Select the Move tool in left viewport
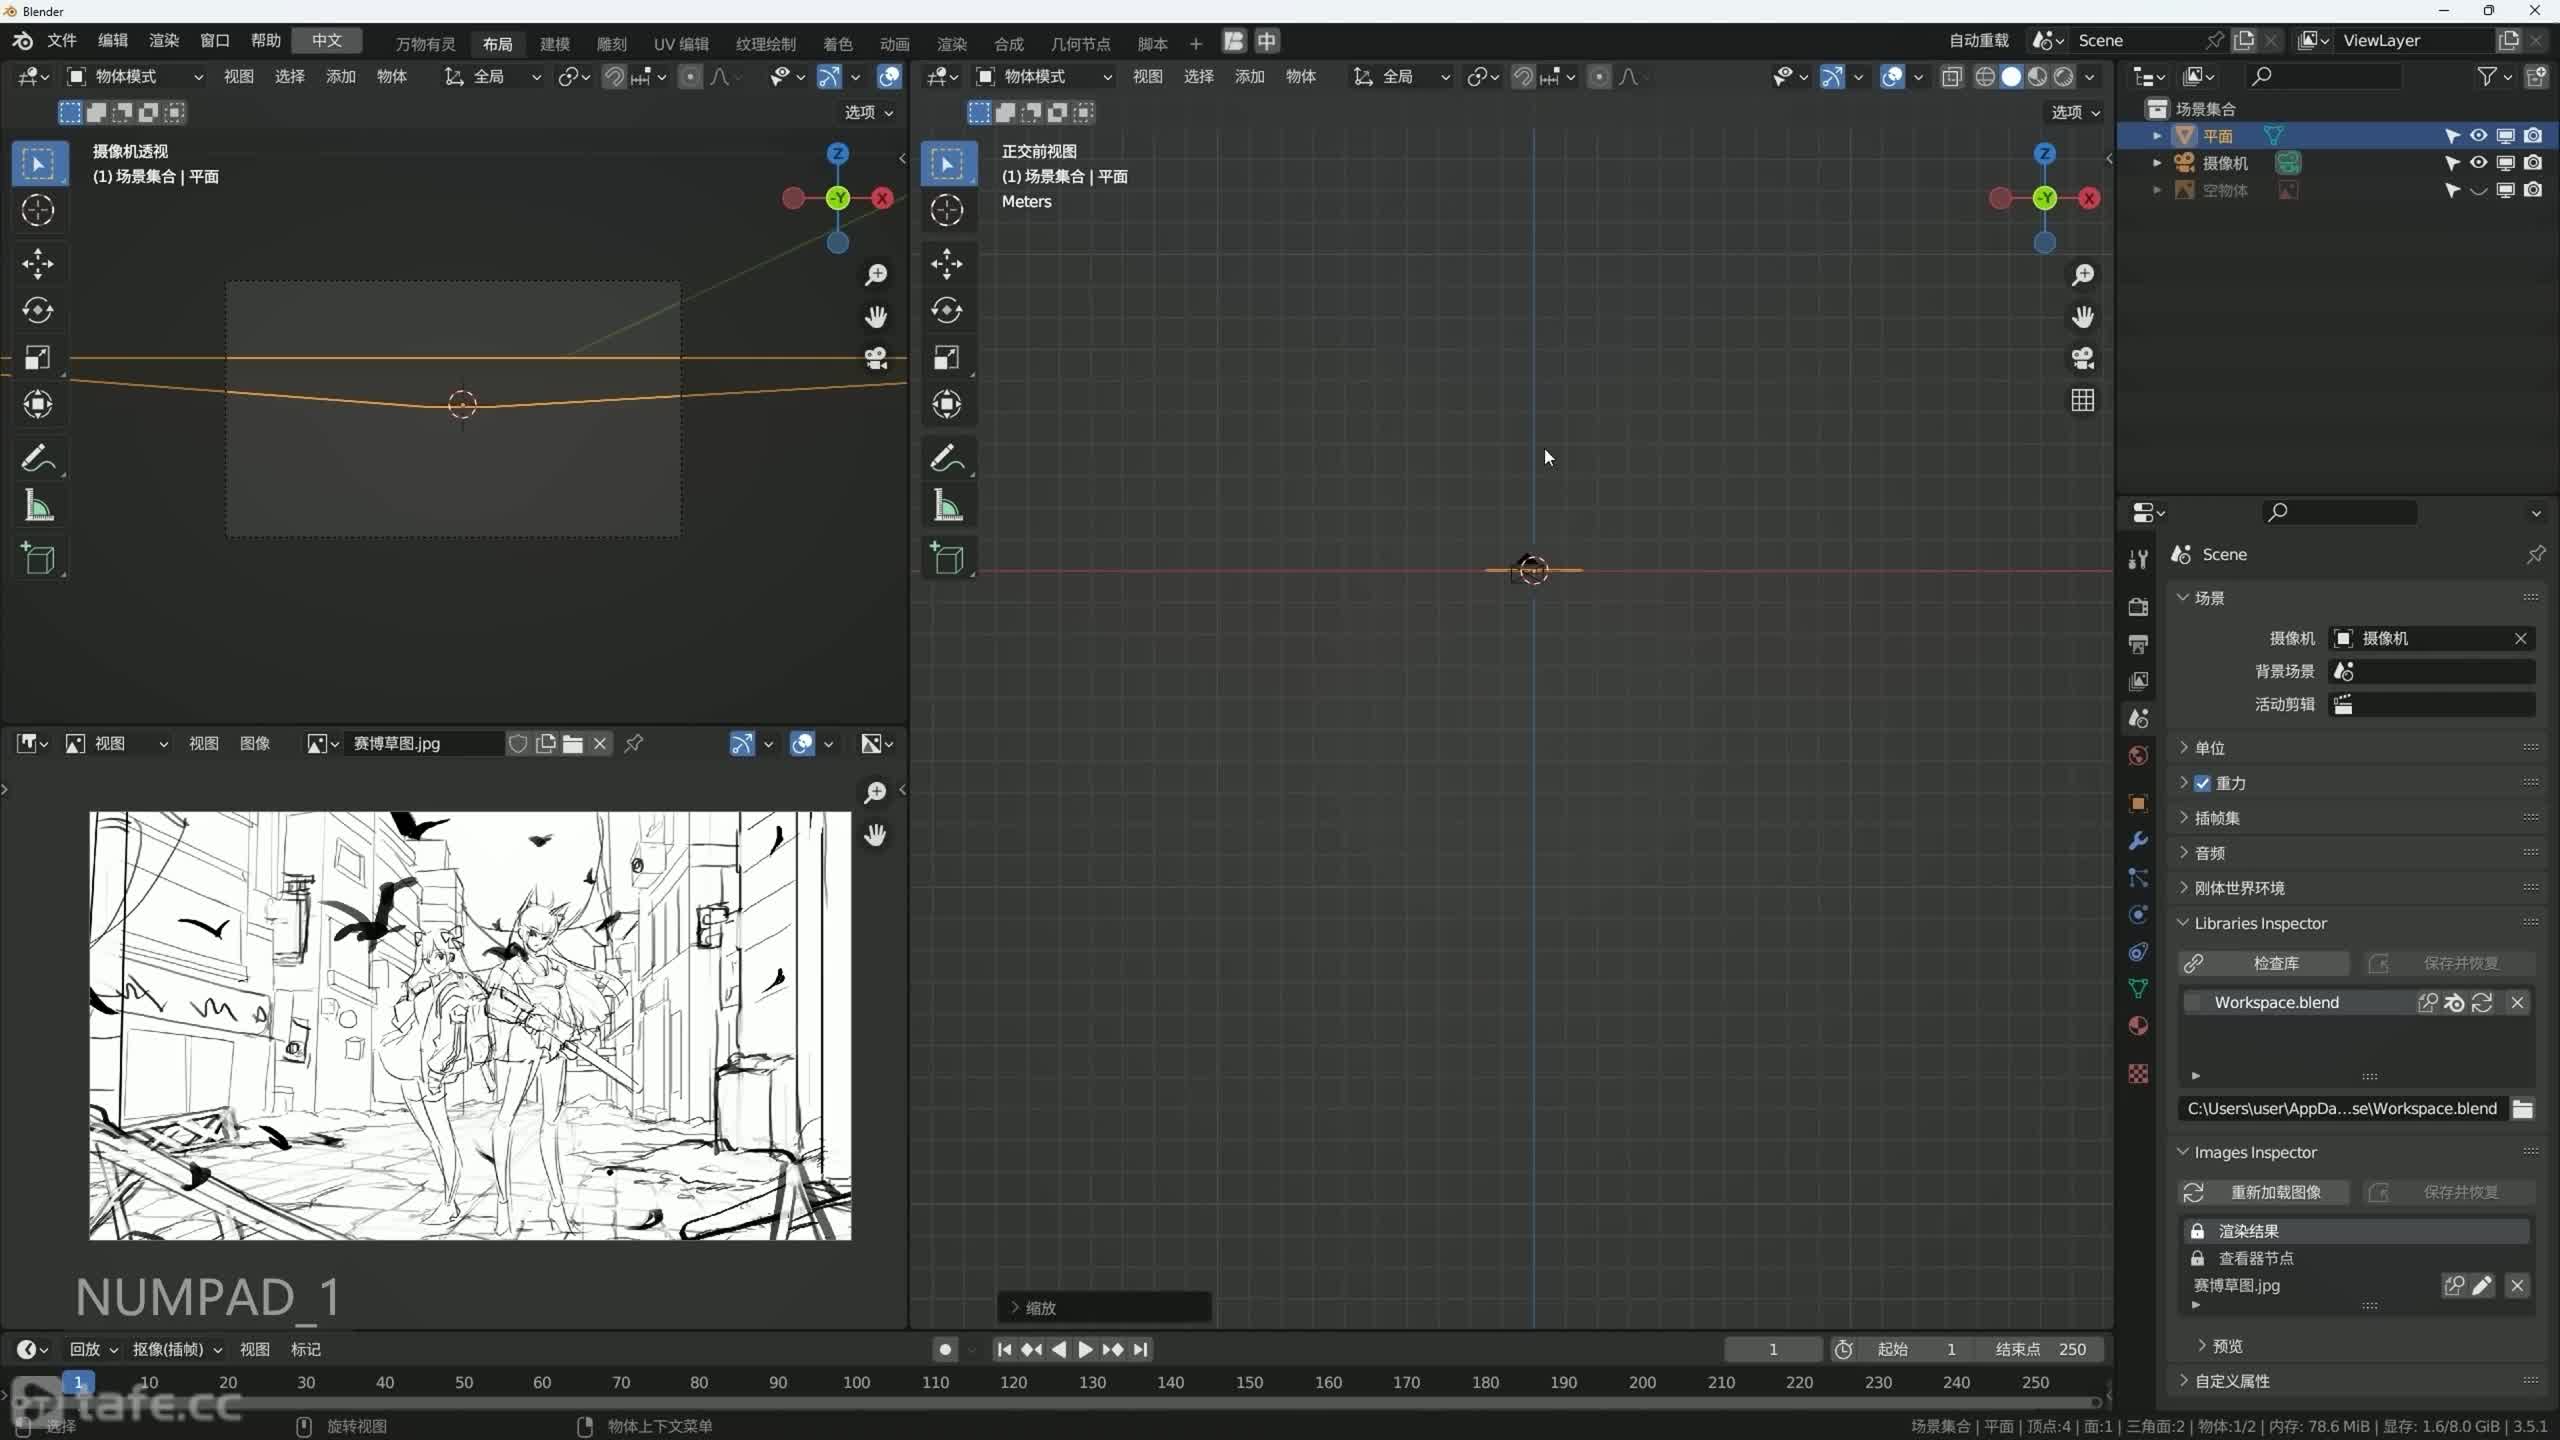2560x1440 pixels. pos(38,264)
